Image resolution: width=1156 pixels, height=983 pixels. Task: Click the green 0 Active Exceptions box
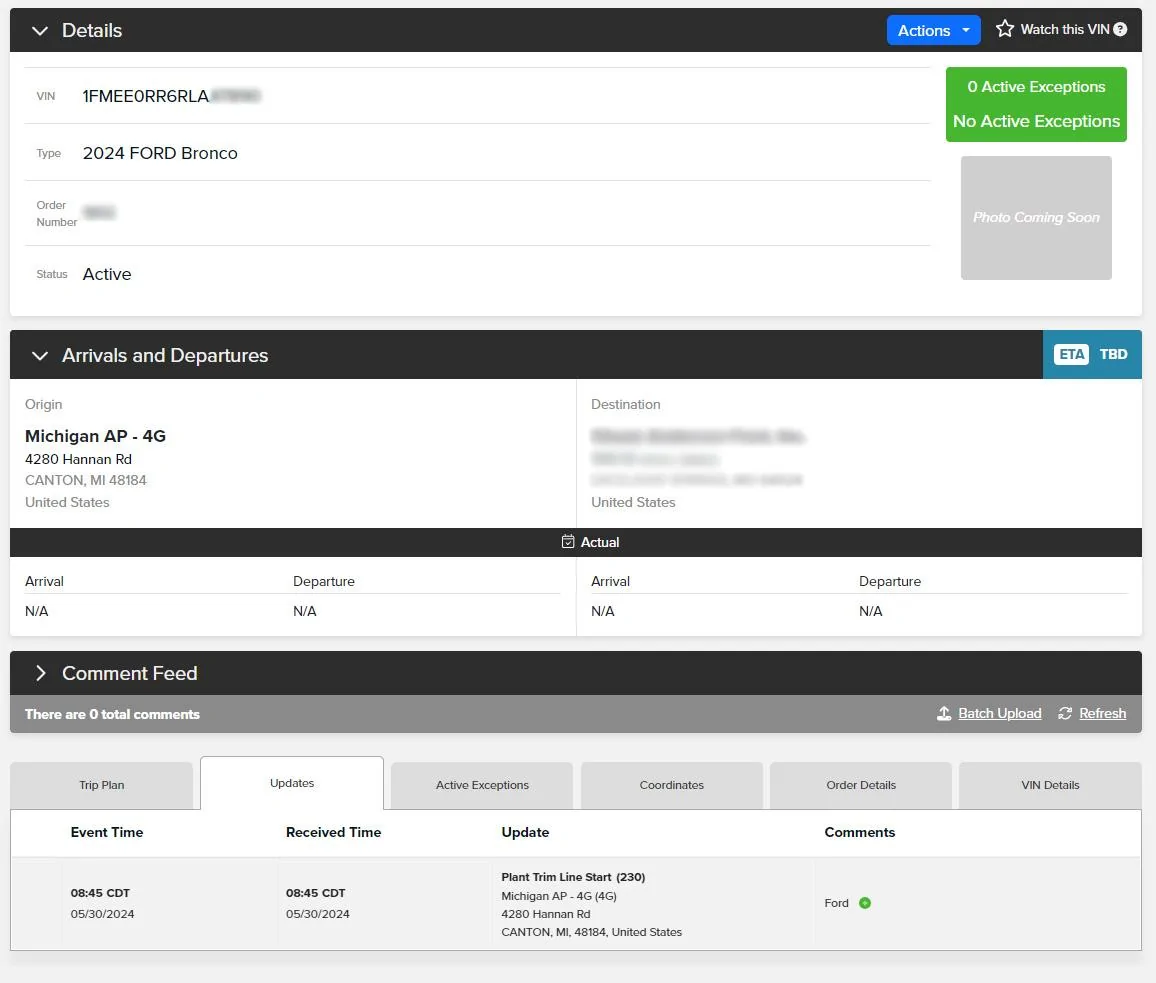(x=1036, y=104)
